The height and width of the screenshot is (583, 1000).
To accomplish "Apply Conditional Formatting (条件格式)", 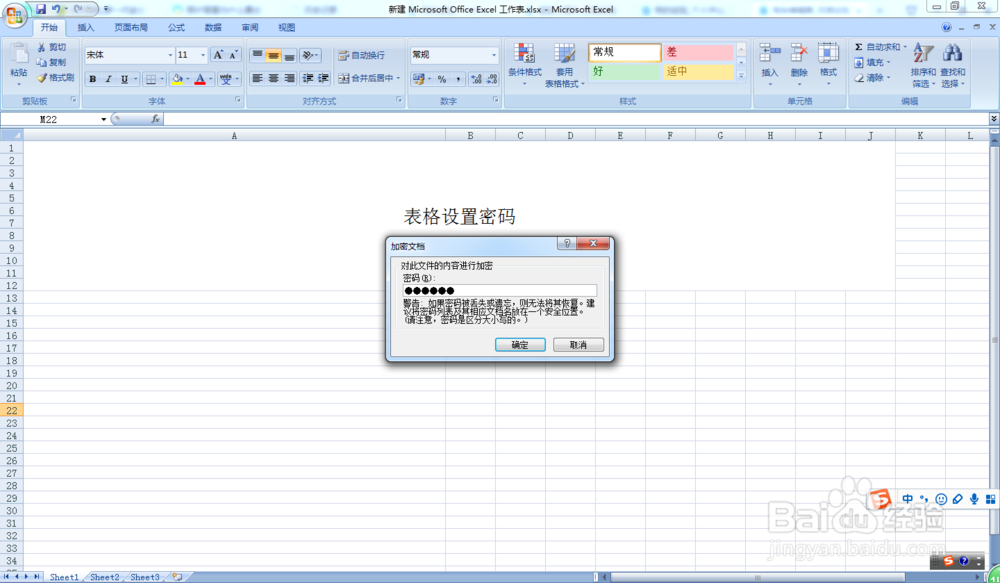I will click(524, 62).
